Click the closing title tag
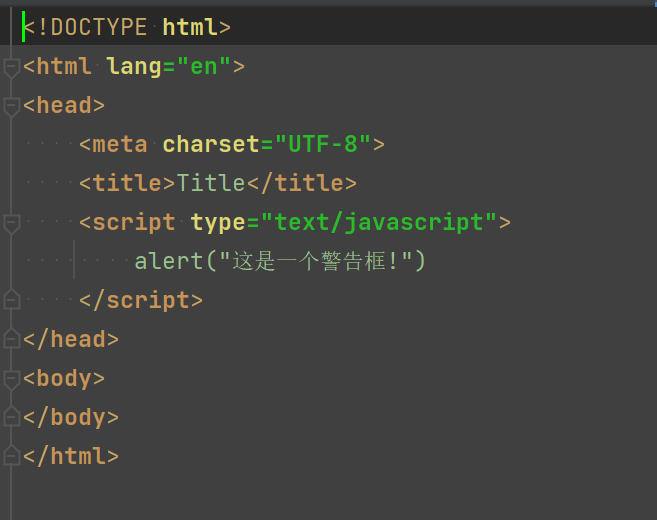 (302, 183)
